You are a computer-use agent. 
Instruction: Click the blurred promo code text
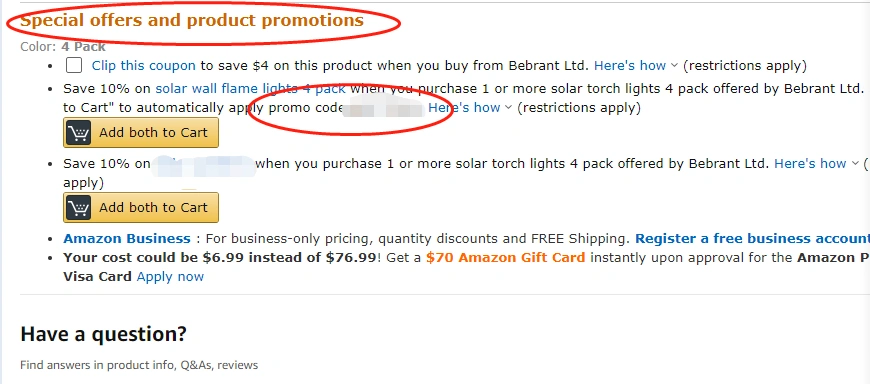(384, 108)
